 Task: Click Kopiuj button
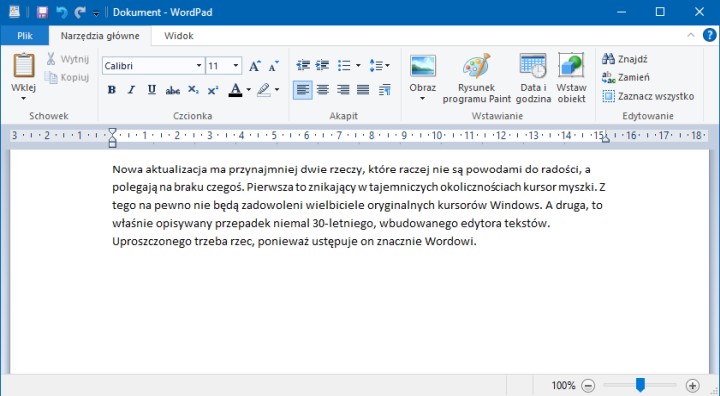67,77
